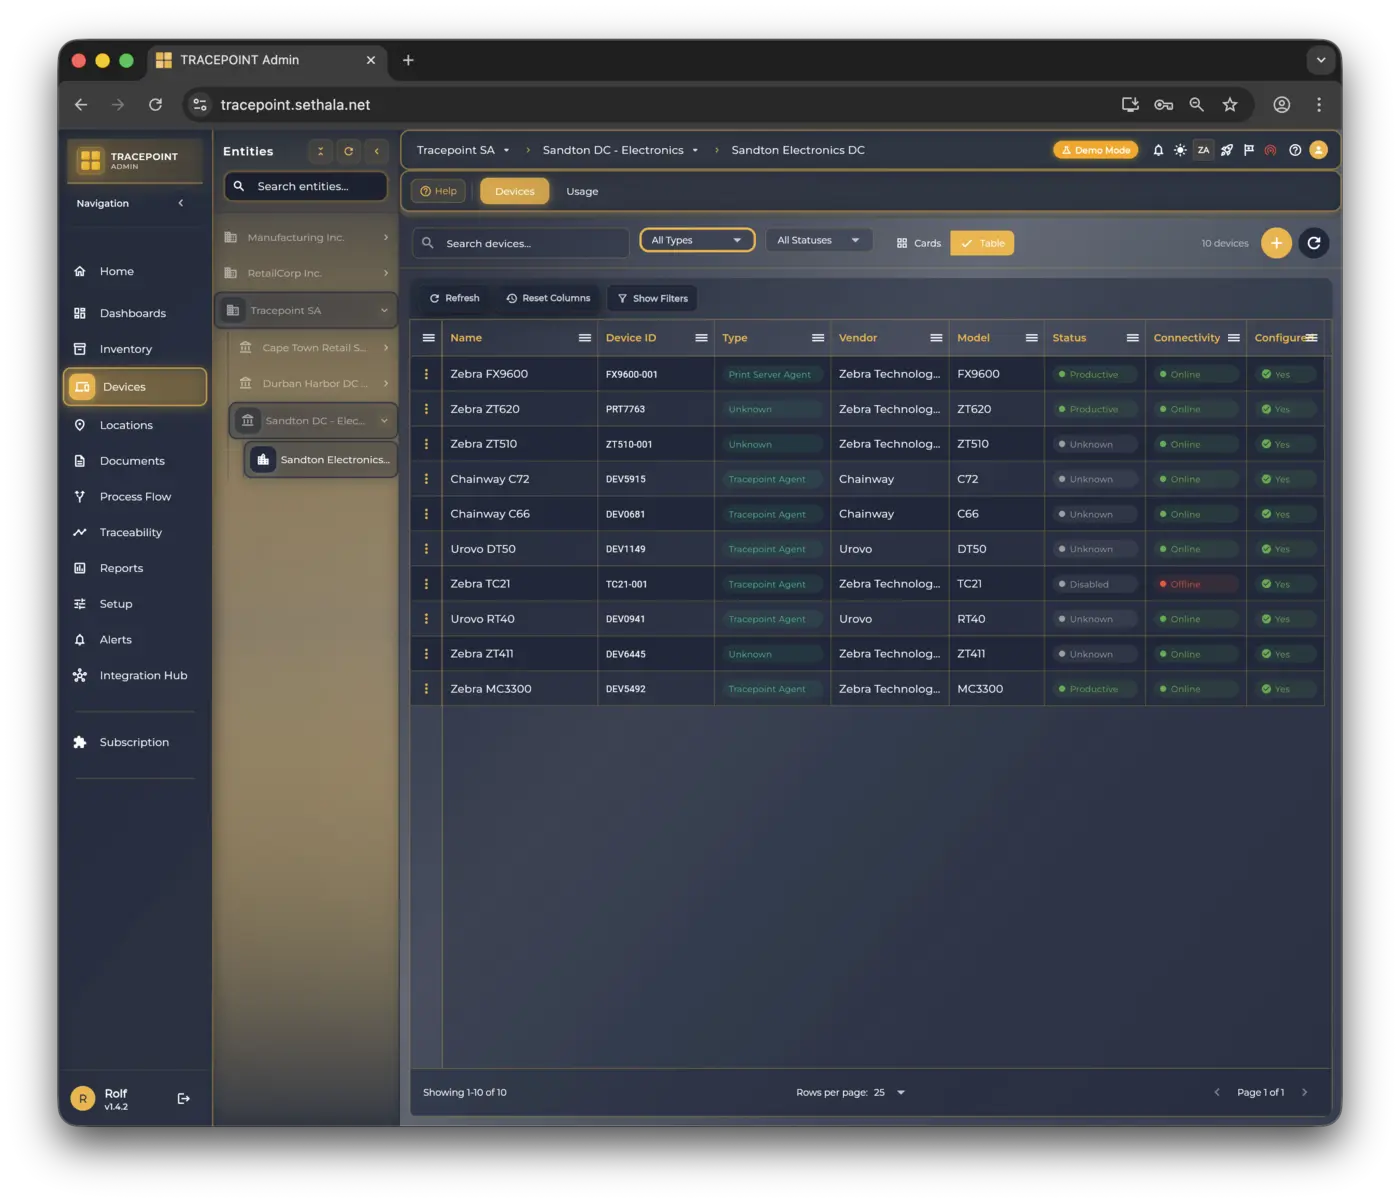Click the Reset Columns button

[x=548, y=298]
